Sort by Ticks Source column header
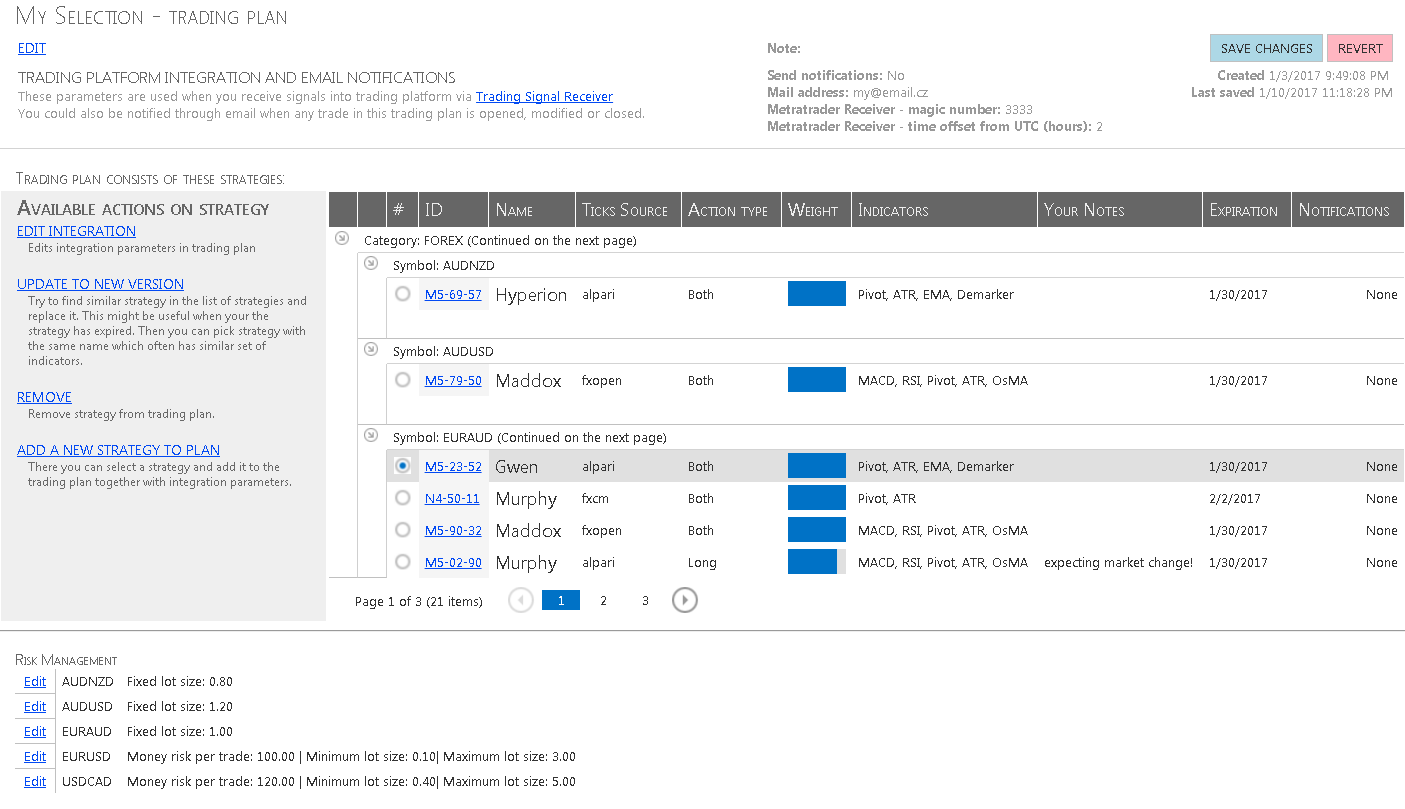 click(x=628, y=210)
